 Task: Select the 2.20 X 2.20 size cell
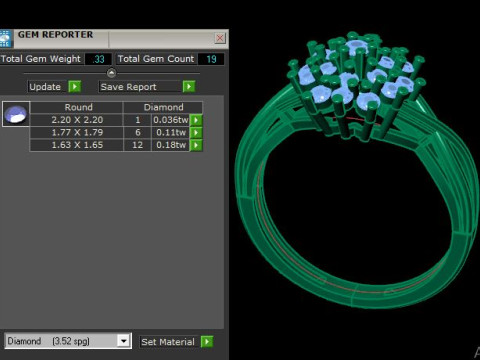(77, 120)
